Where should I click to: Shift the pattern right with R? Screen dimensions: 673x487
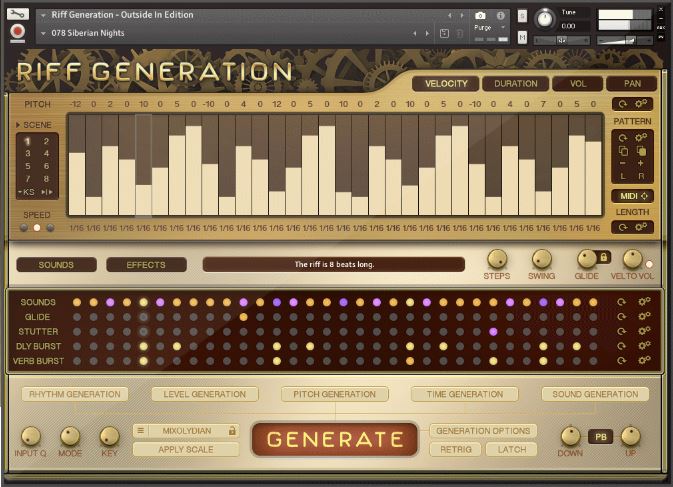point(641,176)
